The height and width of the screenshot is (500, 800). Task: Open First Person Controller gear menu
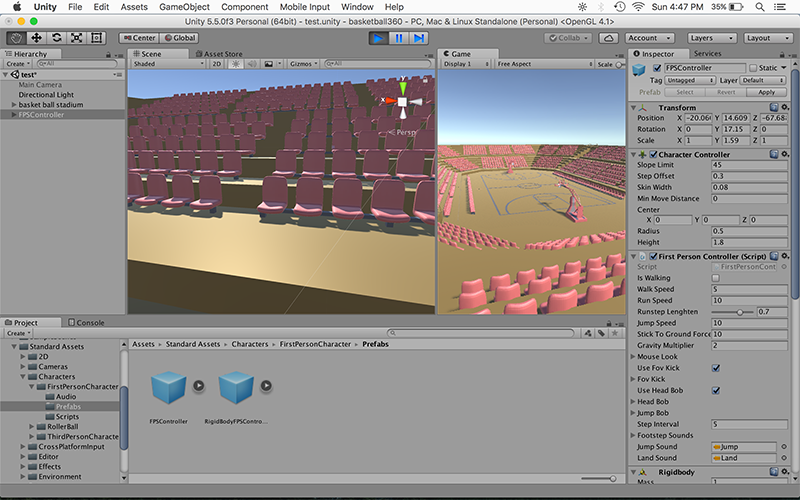[785, 256]
